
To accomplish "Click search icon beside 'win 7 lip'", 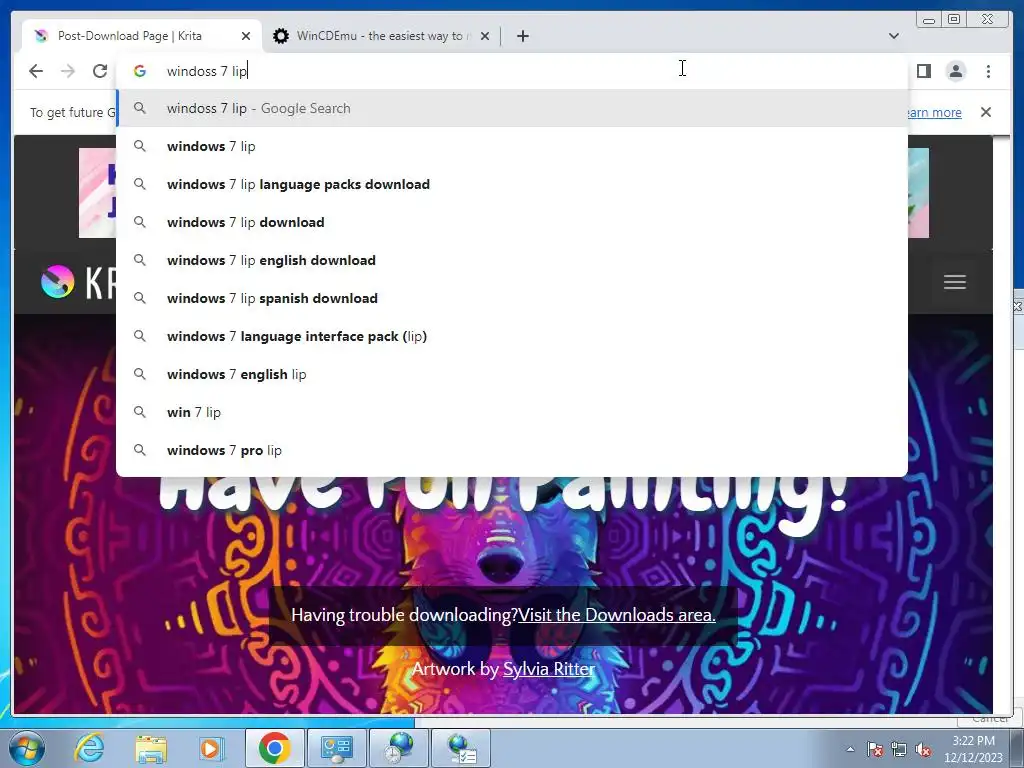I will (140, 412).
